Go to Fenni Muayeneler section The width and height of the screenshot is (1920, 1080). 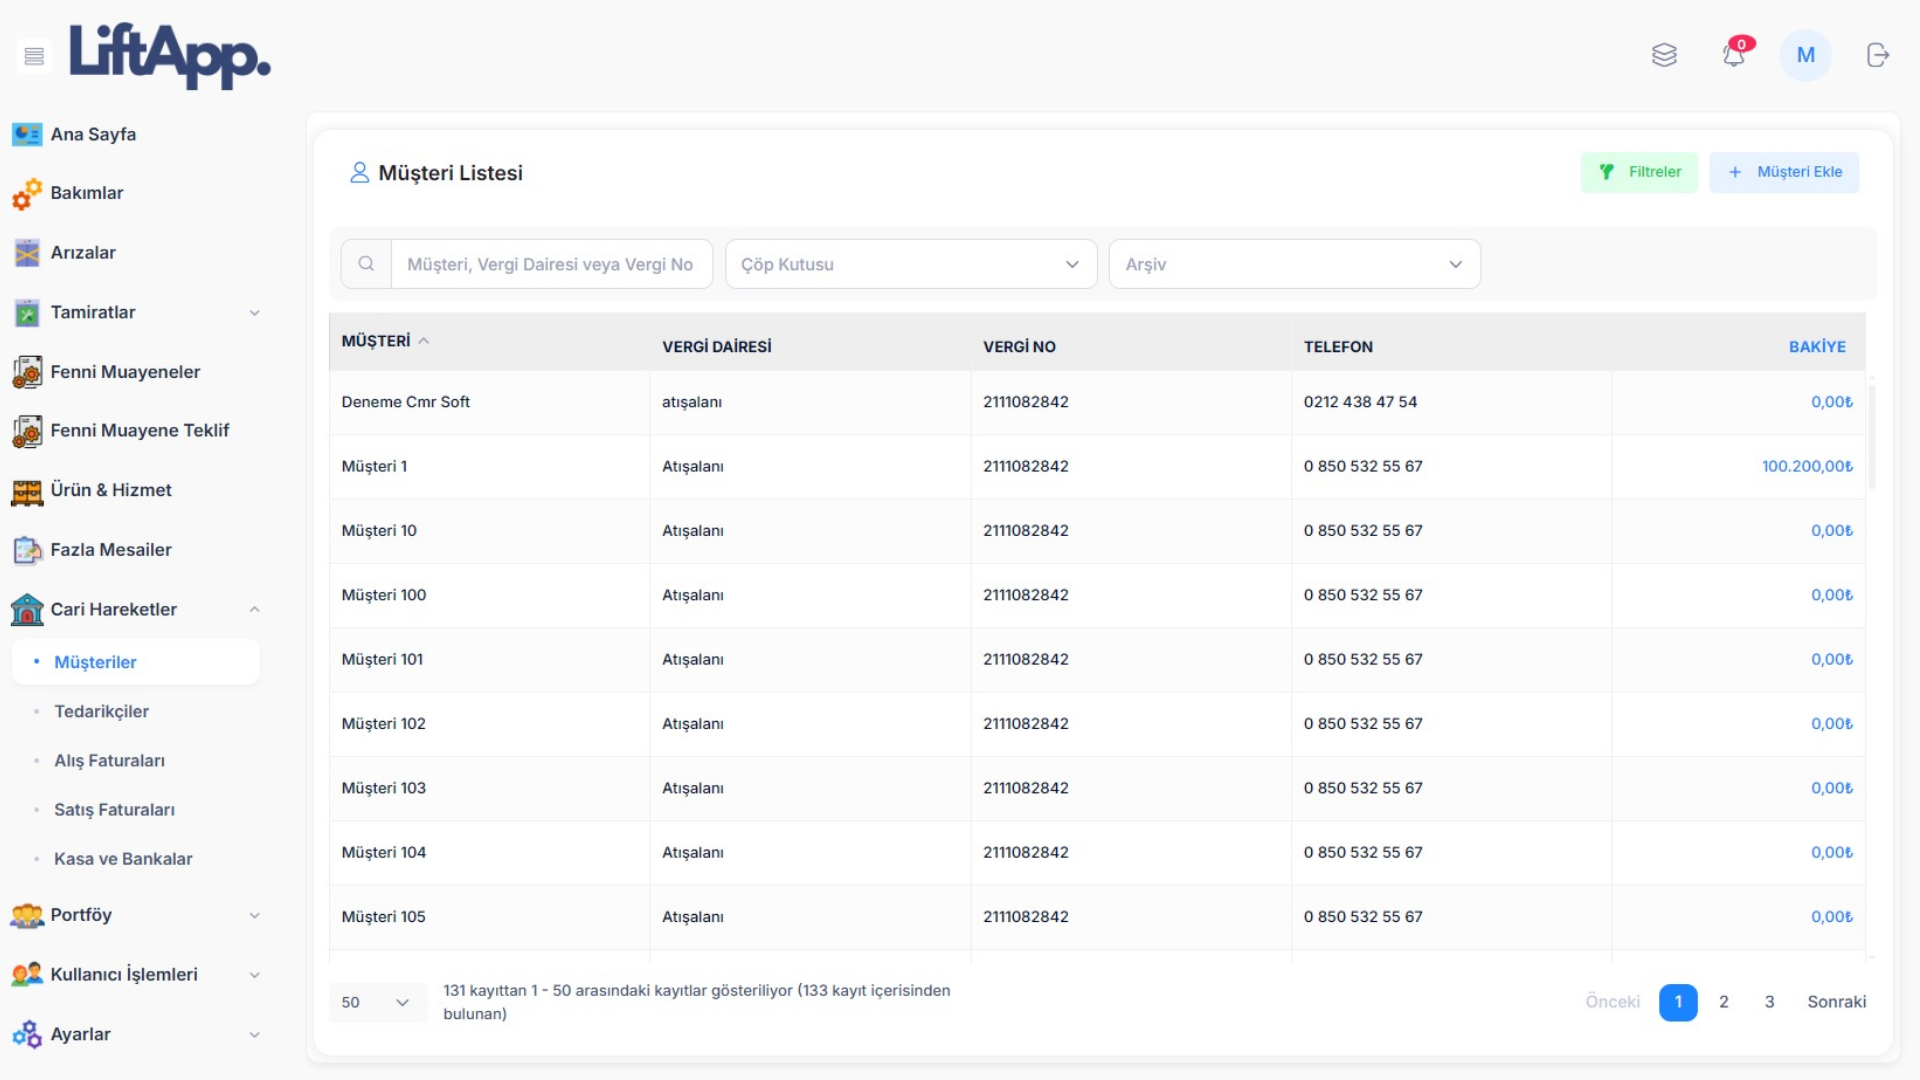coord(125,372)
